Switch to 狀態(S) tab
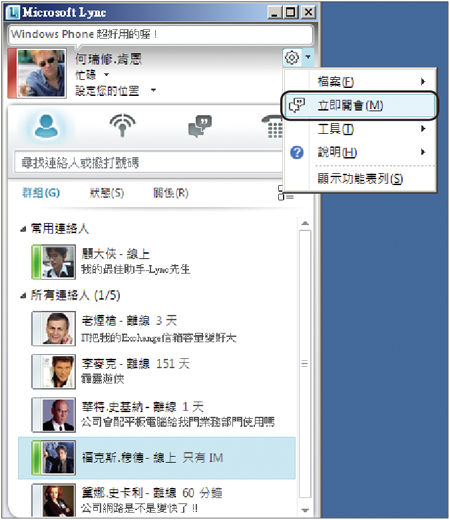This screenshot has height=520, width=450. (107, 193)
